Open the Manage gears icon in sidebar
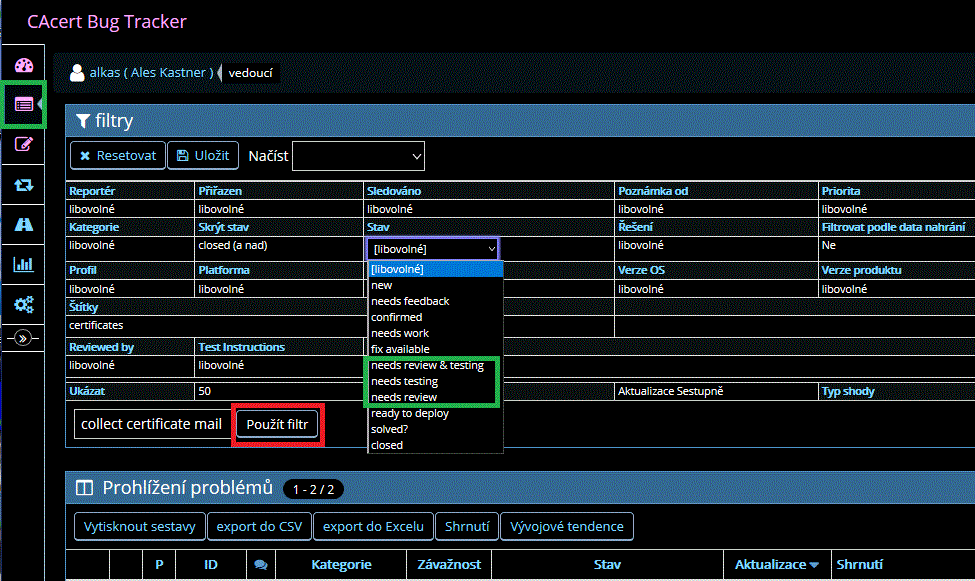The width and height of the screenshot is (975, 581). [24, 304]
